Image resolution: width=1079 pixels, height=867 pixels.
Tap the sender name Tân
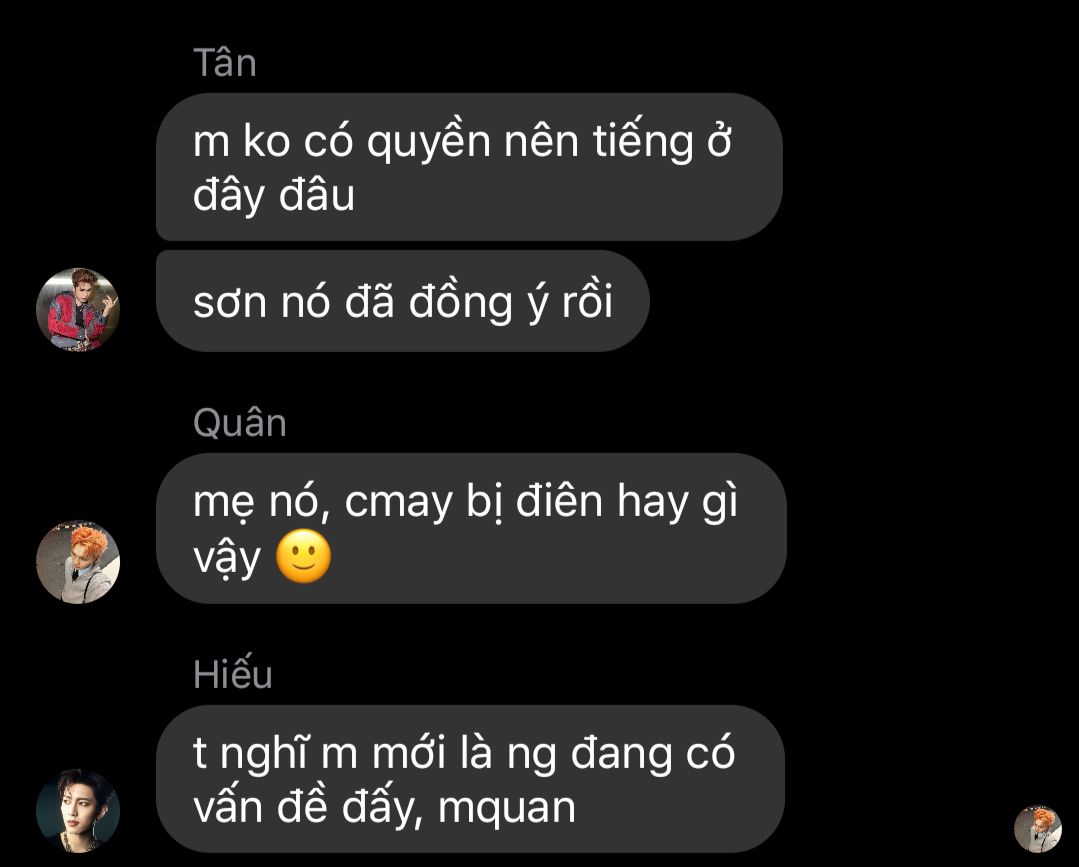225,63
